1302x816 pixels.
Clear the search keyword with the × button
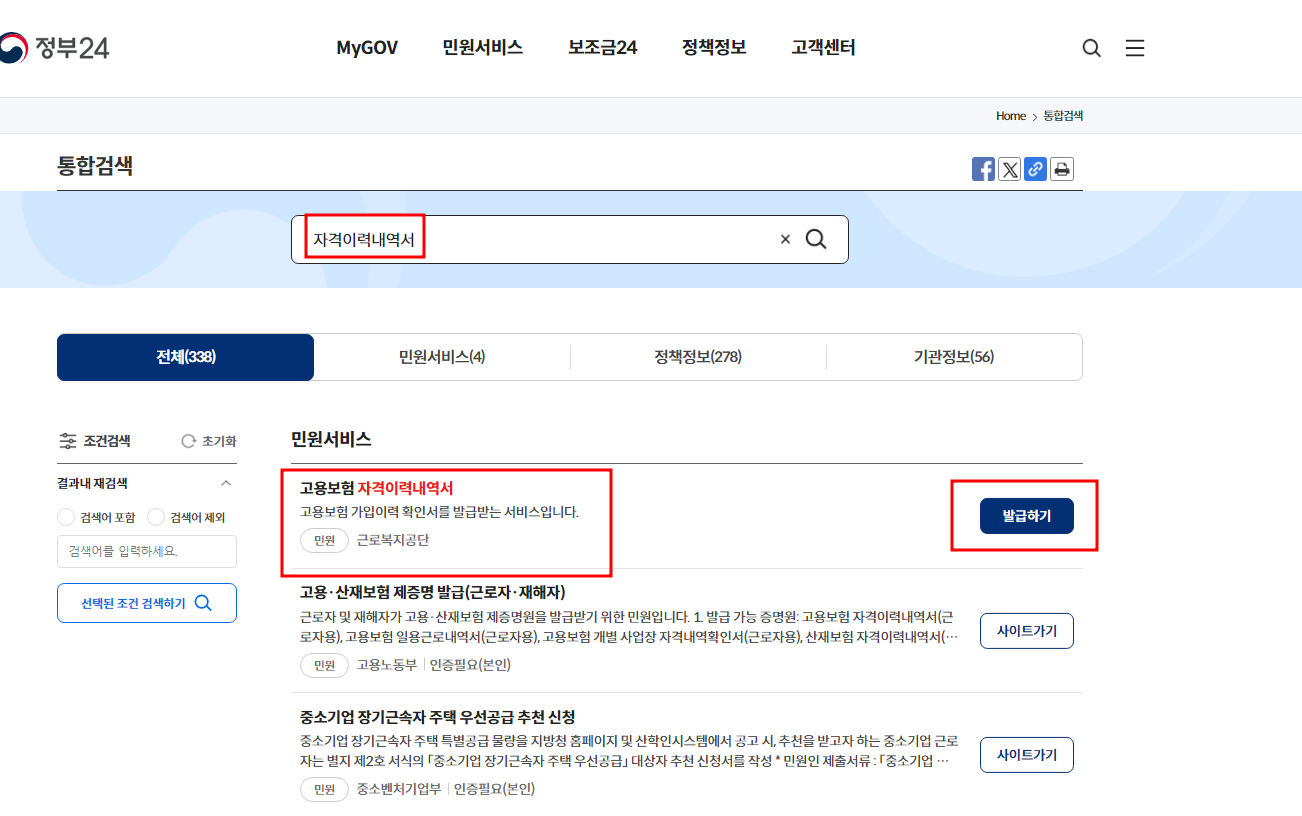click(785, 238)
